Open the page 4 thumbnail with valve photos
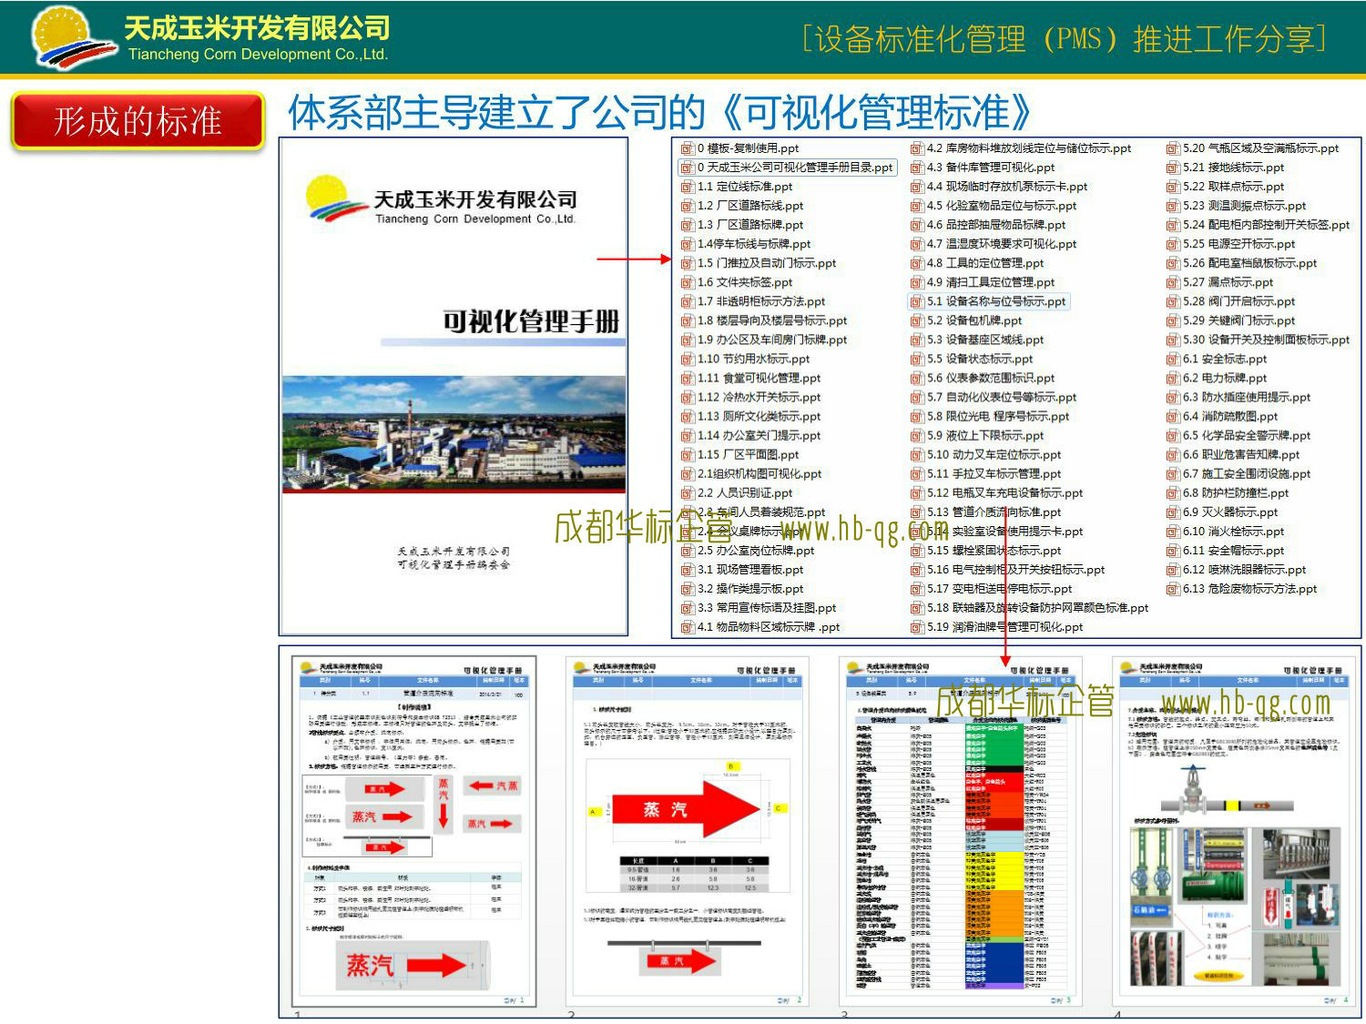1366x1024 pixels. [1235, 832]
